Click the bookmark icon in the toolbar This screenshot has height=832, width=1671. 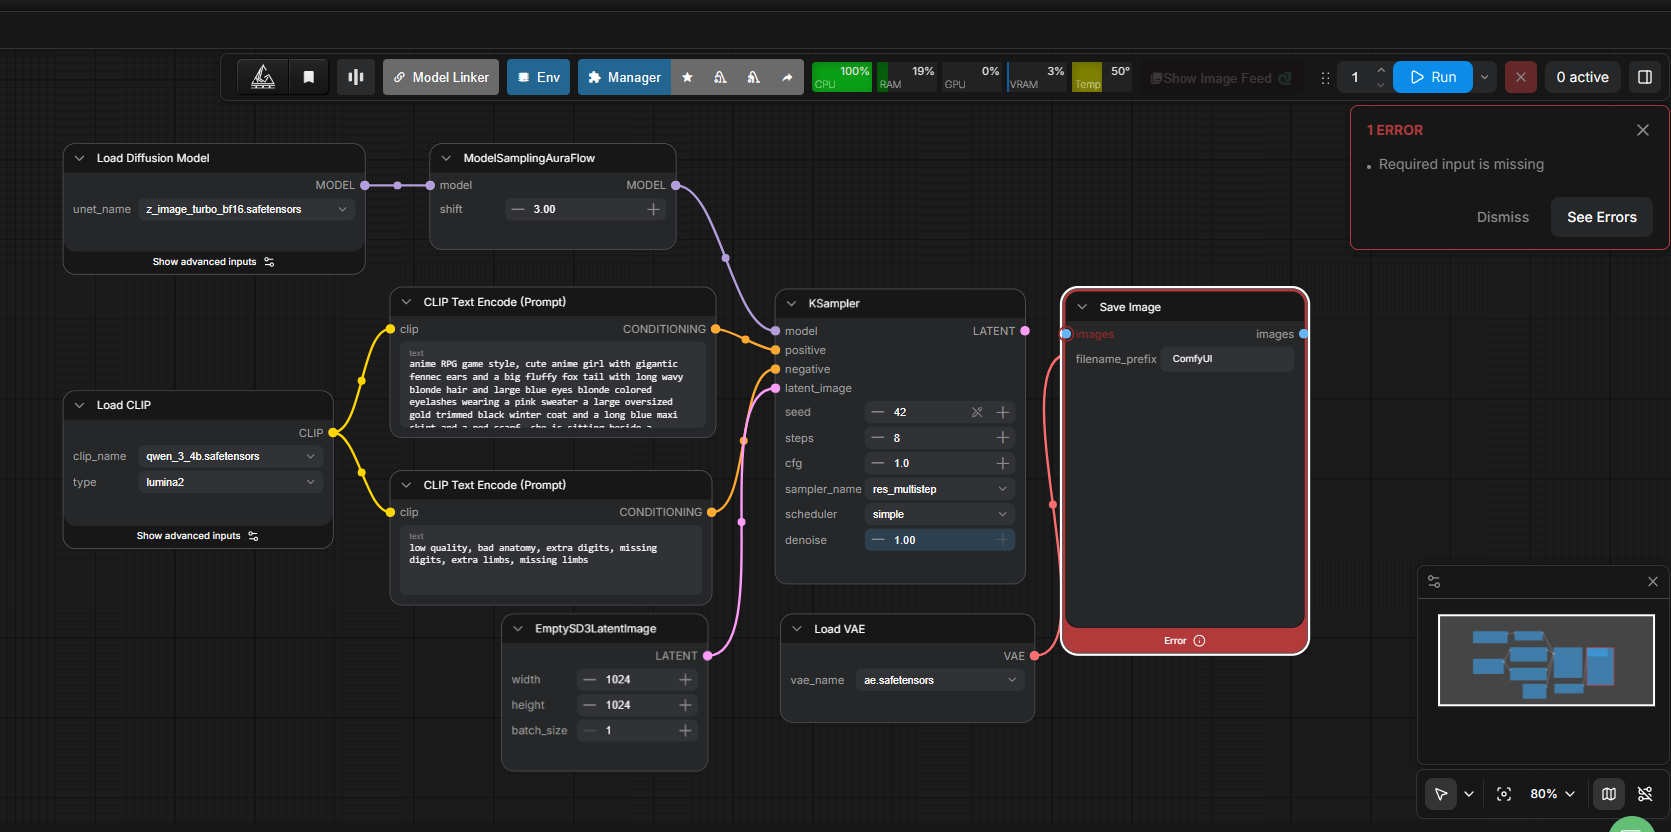coord(309,77)
